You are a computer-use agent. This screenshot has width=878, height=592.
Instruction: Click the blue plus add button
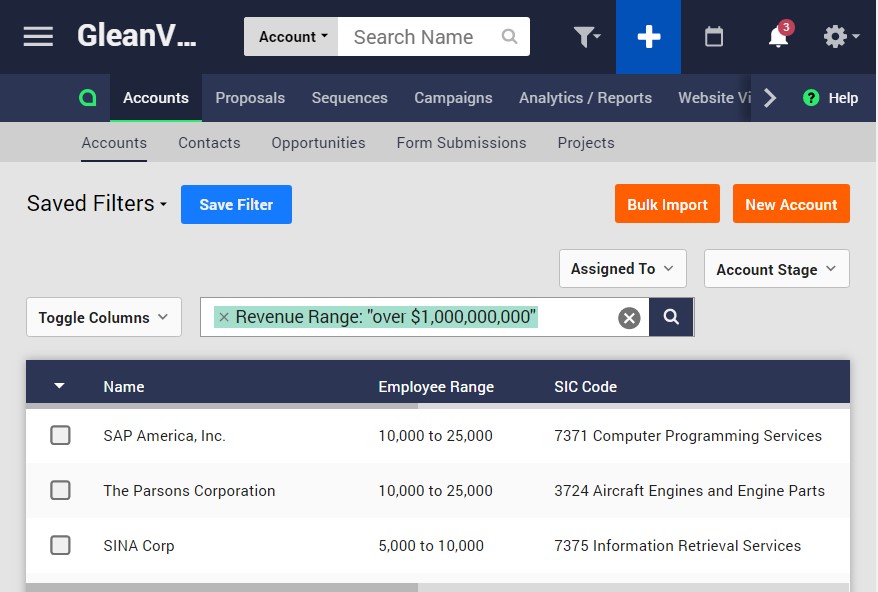(x=648, y=37)
